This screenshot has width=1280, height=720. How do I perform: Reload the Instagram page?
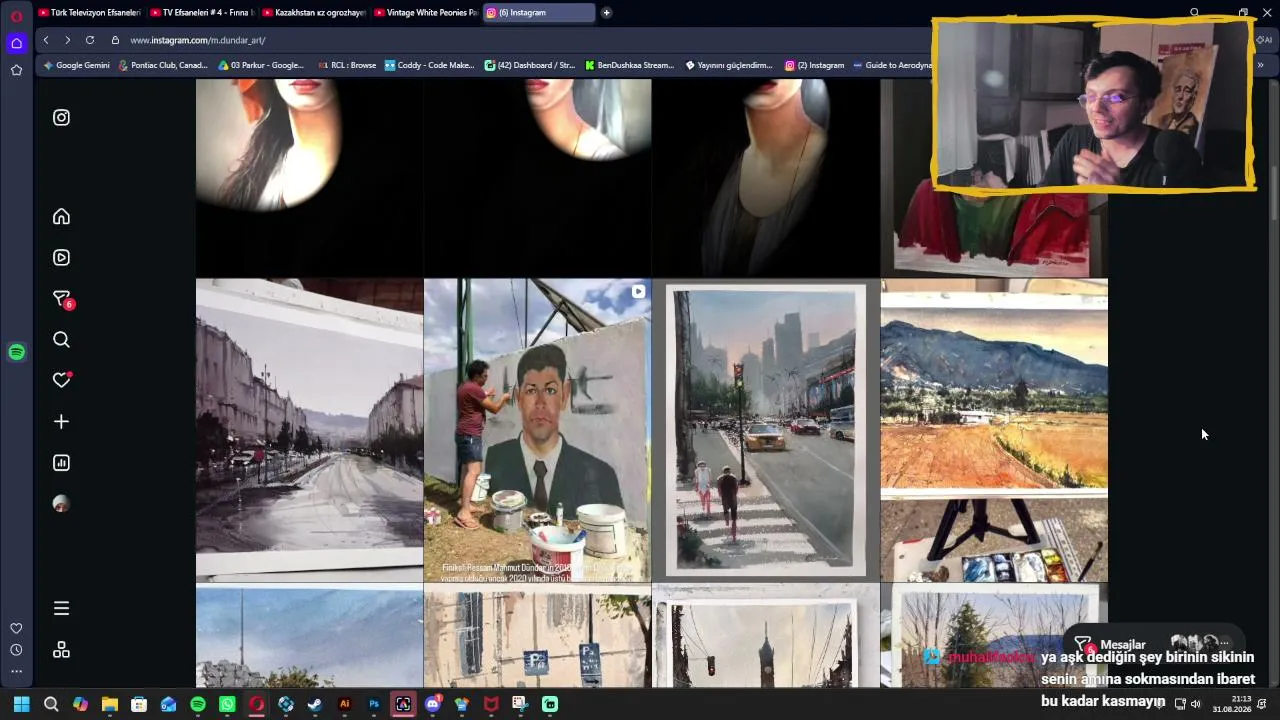[x=90, y=40]
